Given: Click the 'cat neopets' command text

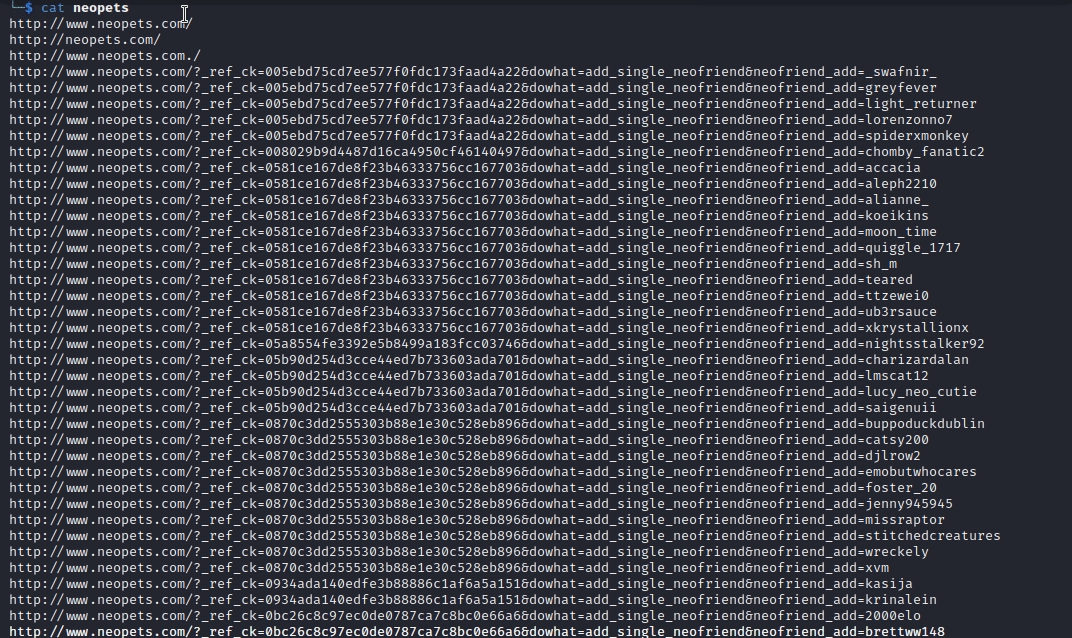Looking at the screenshot, I should pos(85,8).
